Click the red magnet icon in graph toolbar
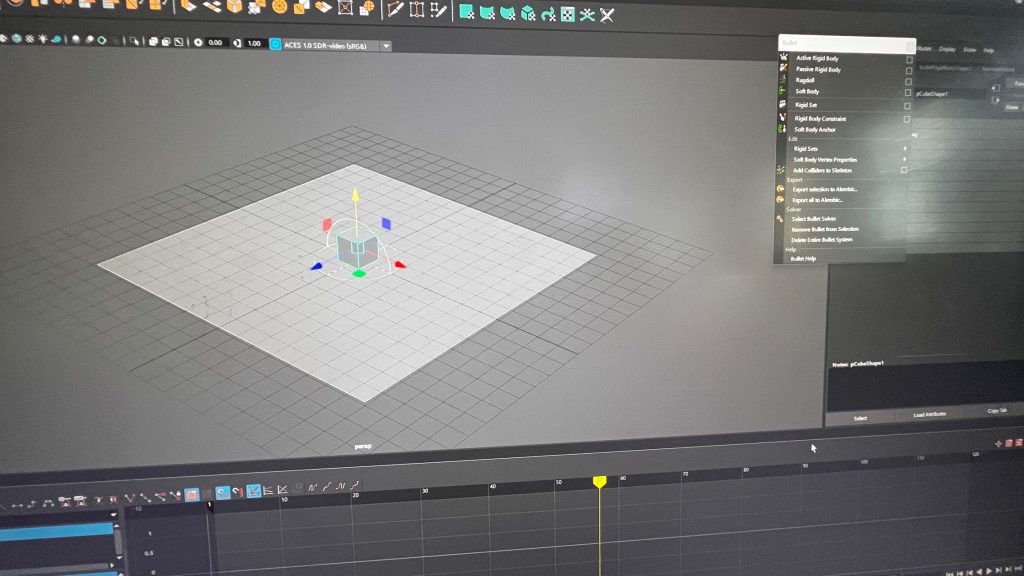The width and height of the screenshot is (1024, 576). (x=237, y=492)
